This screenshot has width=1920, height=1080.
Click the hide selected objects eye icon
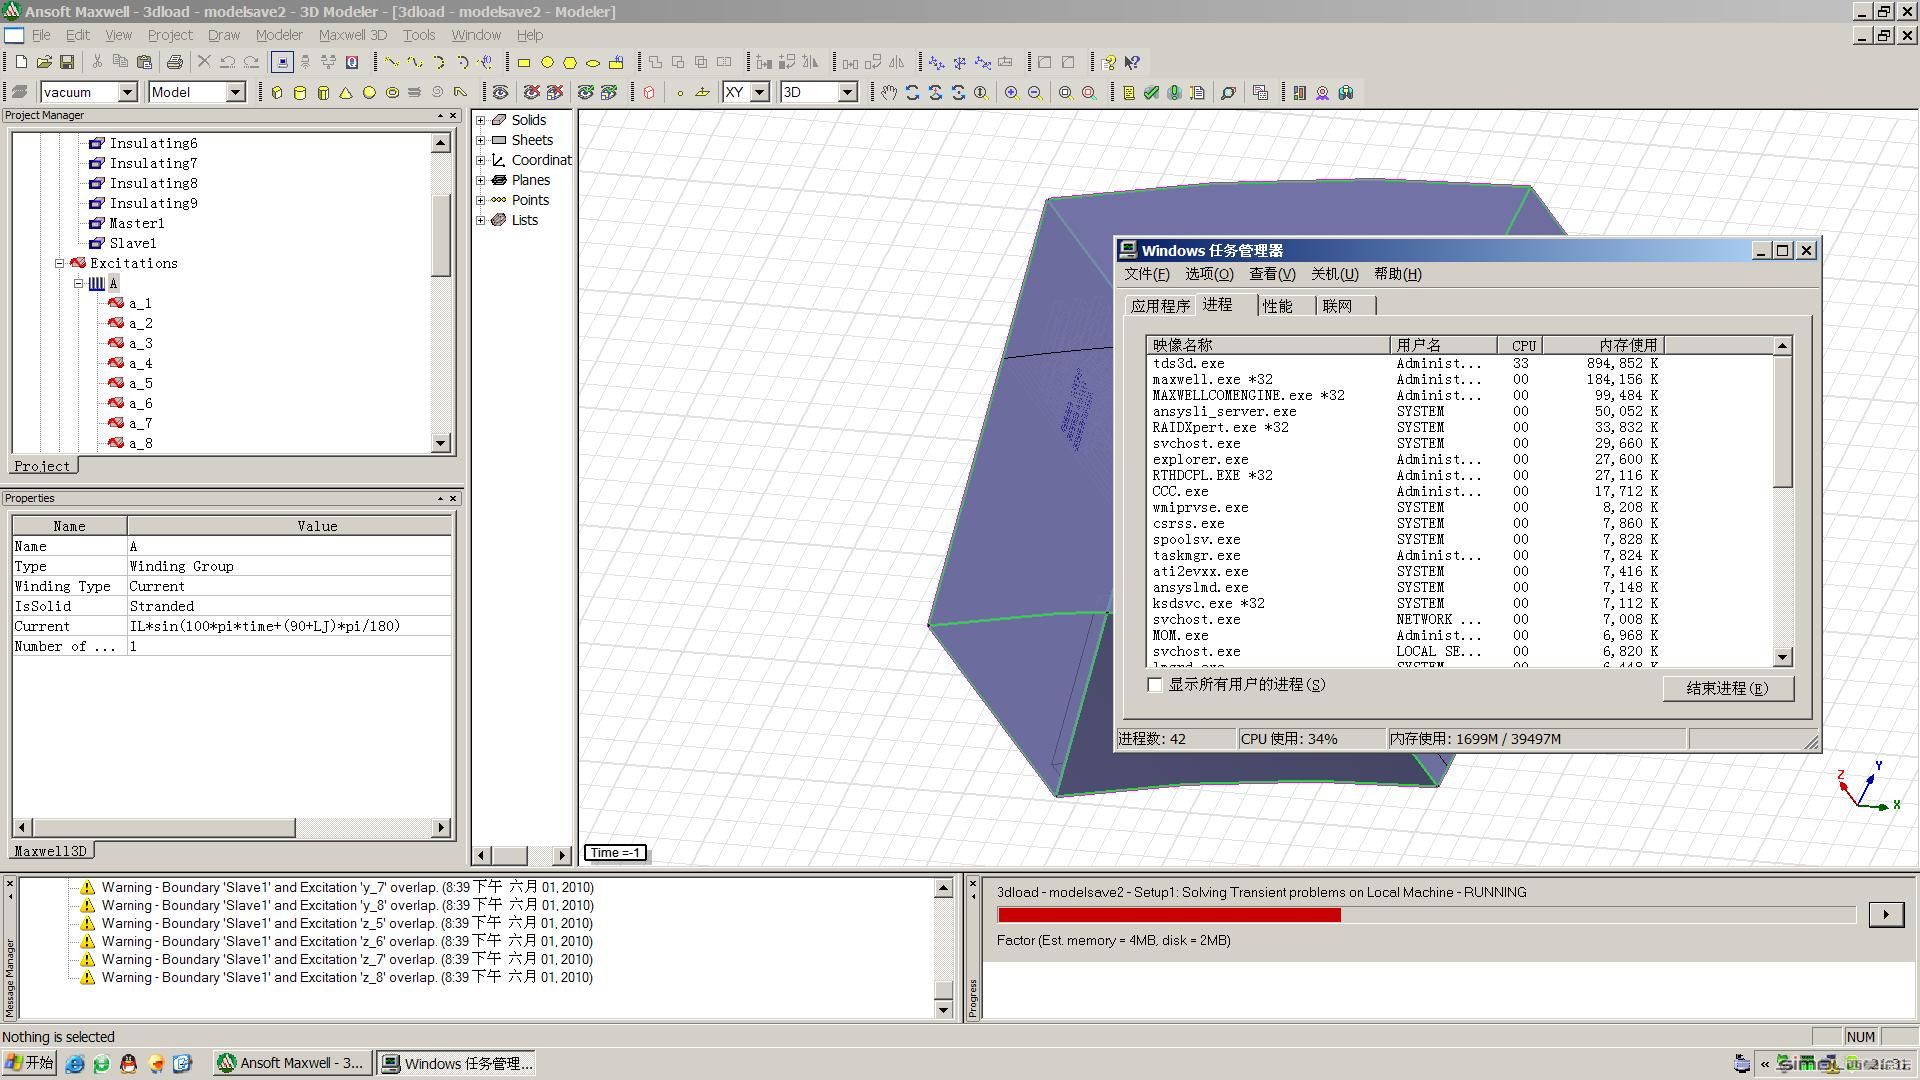coord(532,92)
